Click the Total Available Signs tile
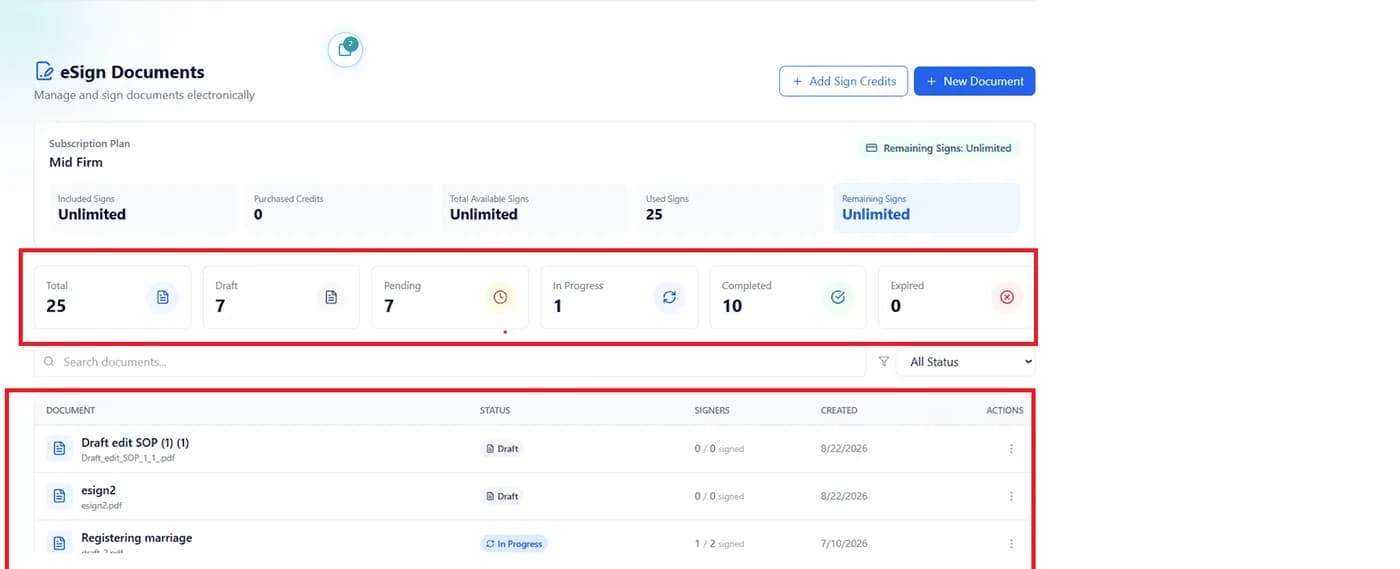This screenshot has width=1400, height=569. pyautogui.click(x=534, y=208)
